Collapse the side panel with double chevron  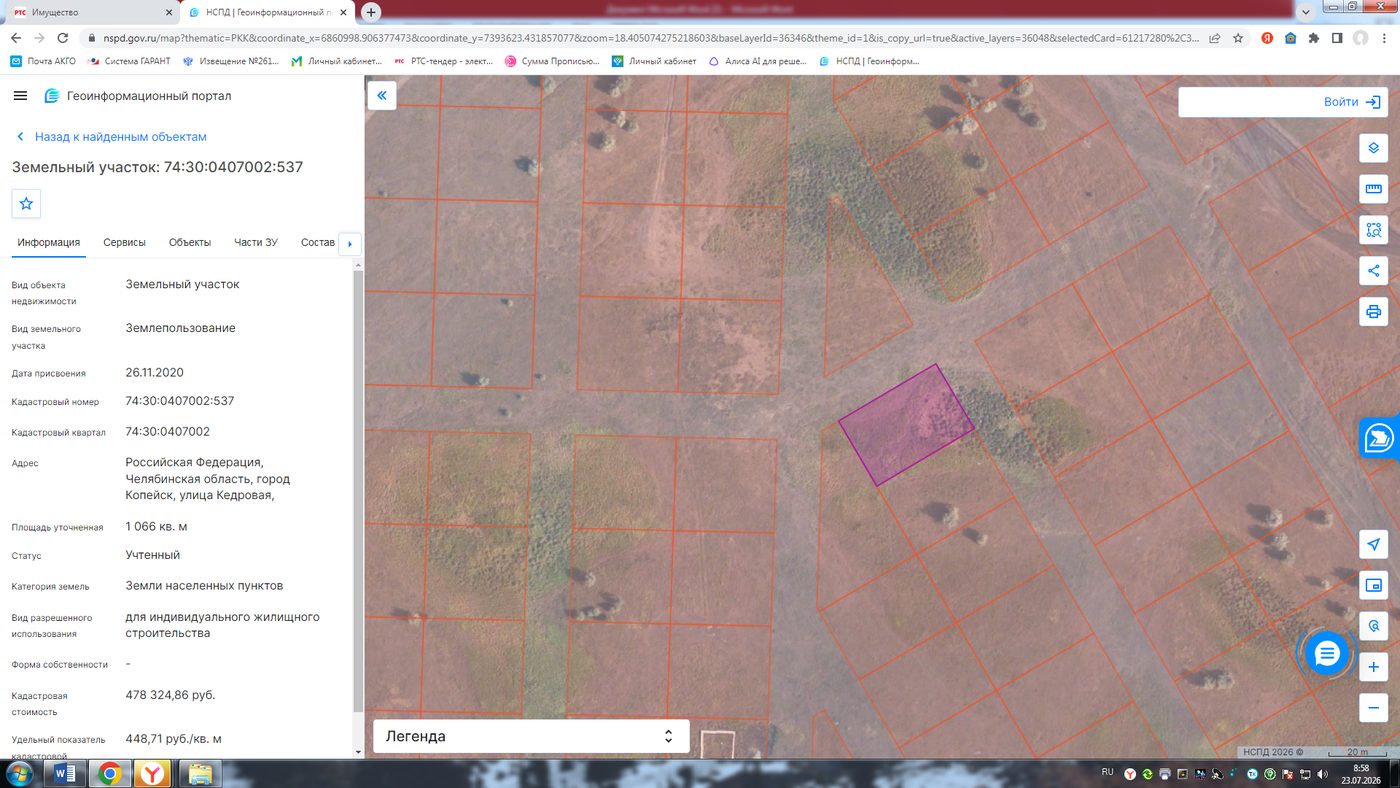(382, 96)
